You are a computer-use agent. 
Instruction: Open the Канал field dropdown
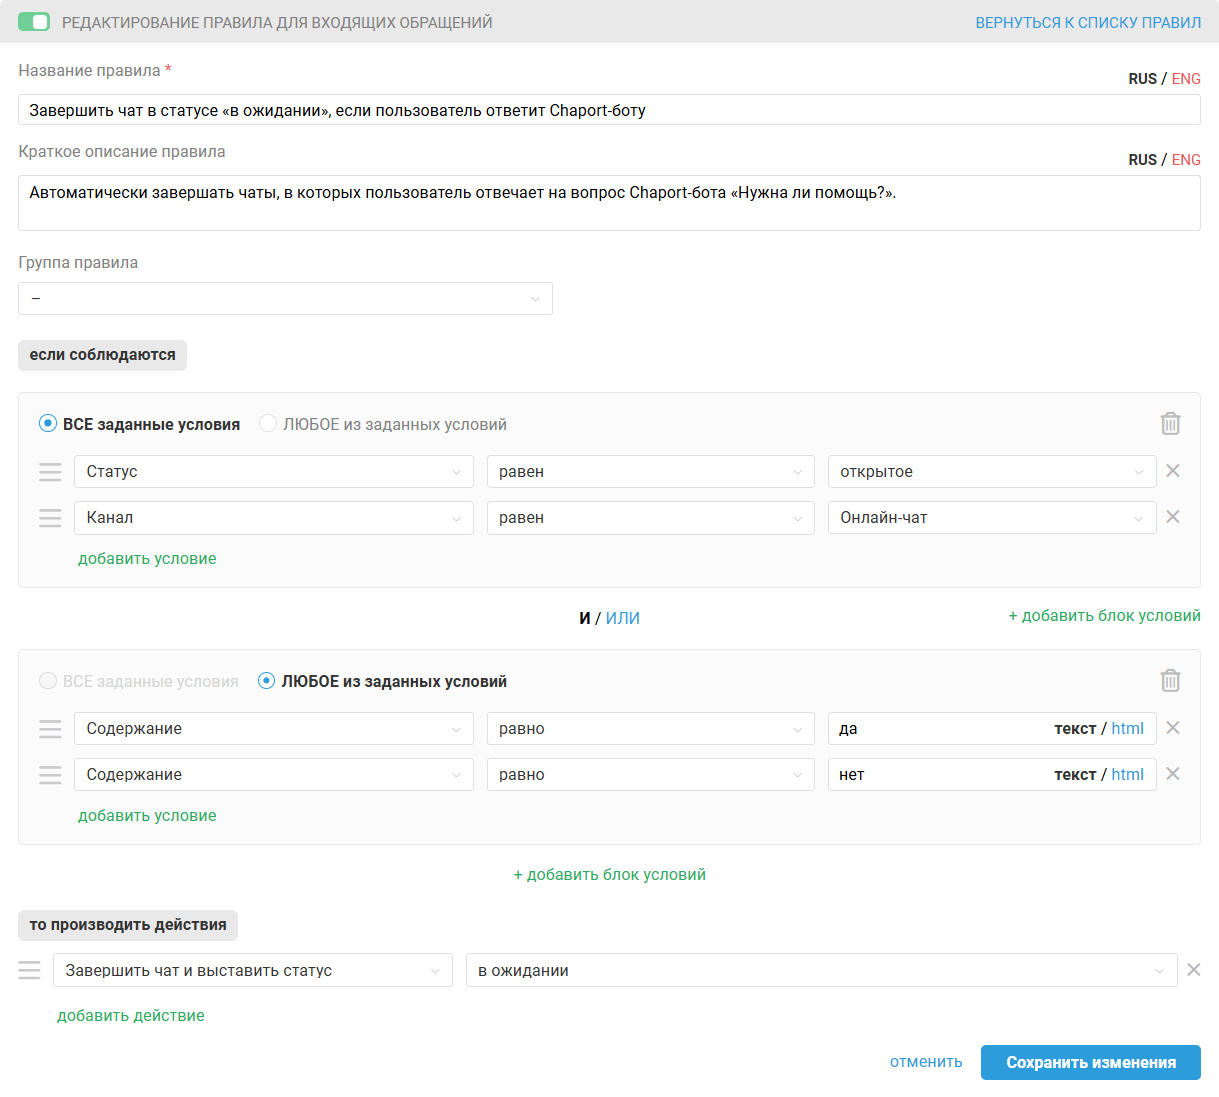tap(274, 518)
